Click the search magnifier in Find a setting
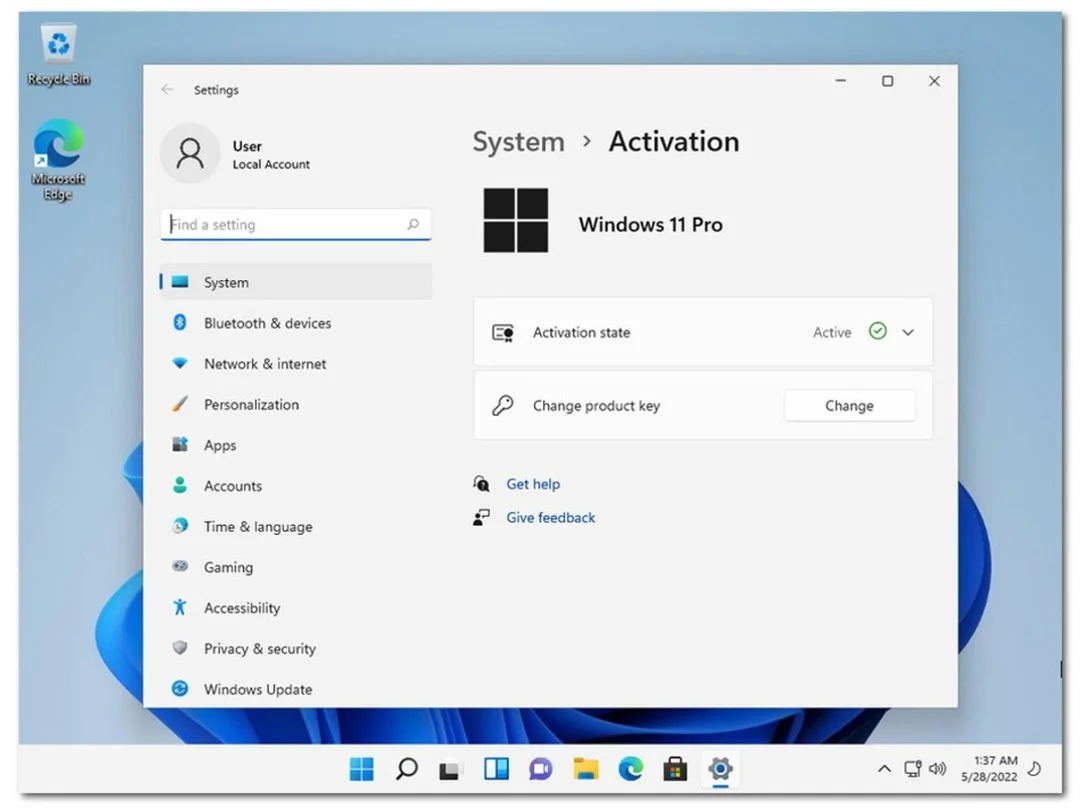1080x809 pixels. click(413, 225)
